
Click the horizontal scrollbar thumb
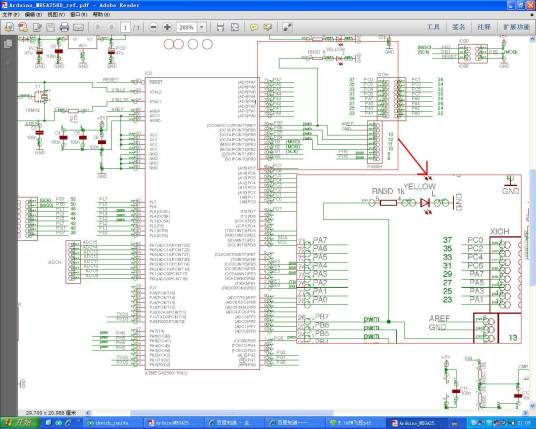point(231,413)
